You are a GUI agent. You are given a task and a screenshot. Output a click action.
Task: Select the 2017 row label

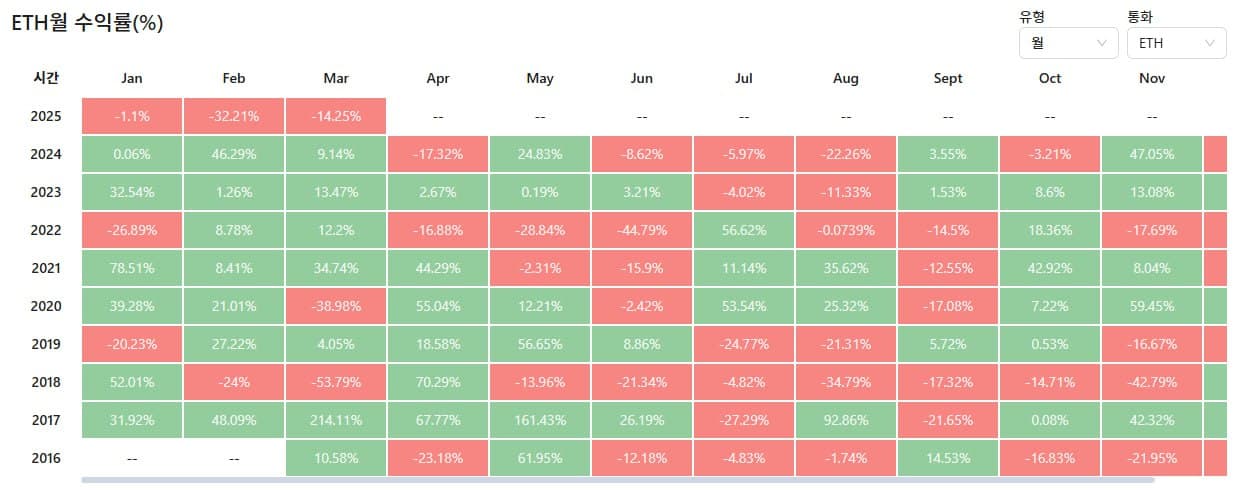(46, 420)
